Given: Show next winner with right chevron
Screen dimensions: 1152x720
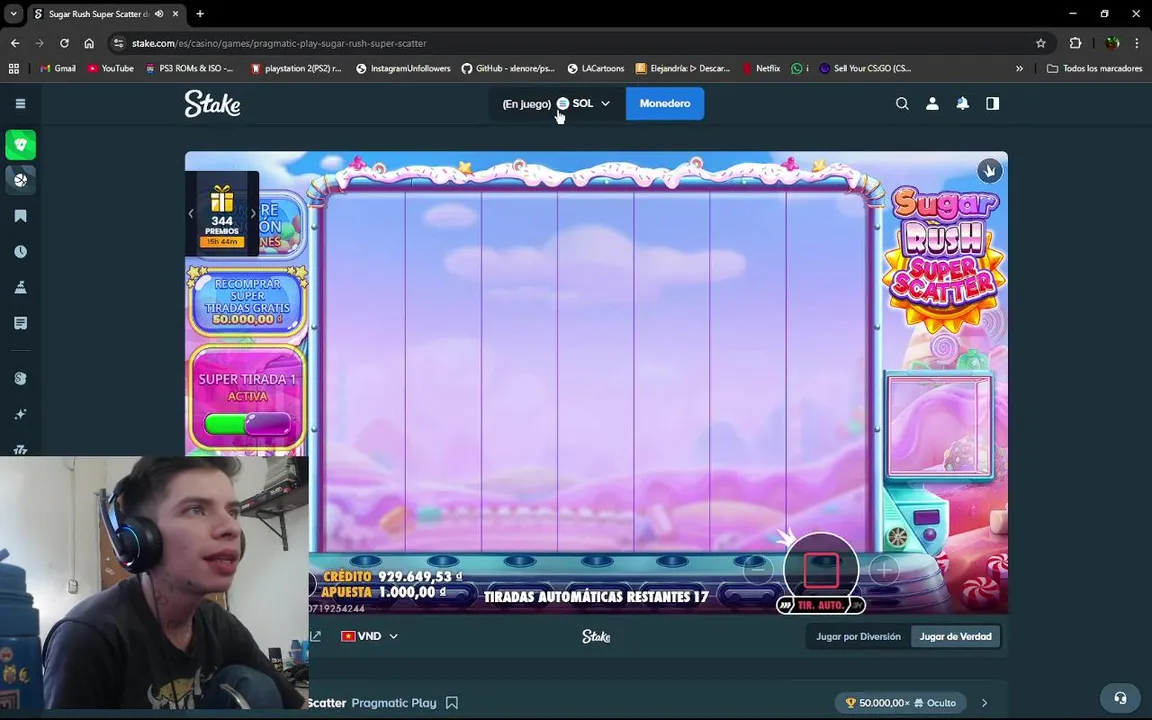Looking at the screenshot, I should (984, 703).
